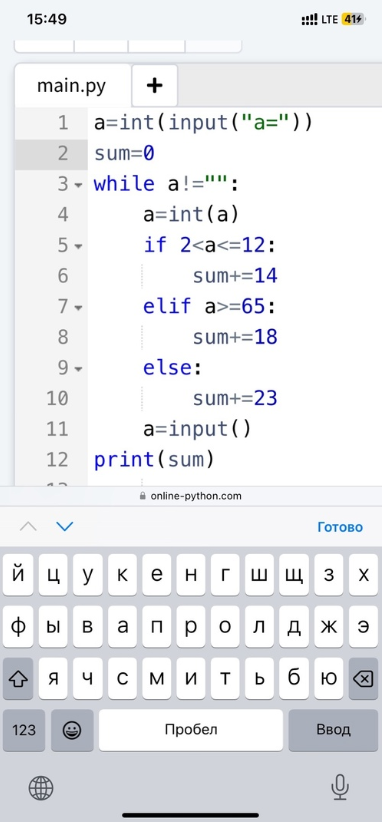Viewport: 382px width, 822px height.
Task: Place cursor on sum+=23 line
Action: point(235,399)
